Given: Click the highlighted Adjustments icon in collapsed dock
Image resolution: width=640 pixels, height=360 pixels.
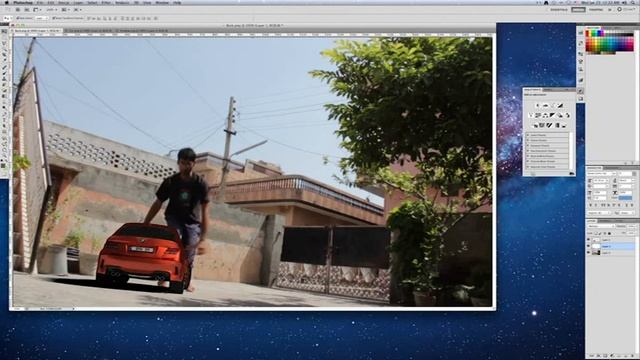Looking at the screenshot, I should tap(581, 91).
